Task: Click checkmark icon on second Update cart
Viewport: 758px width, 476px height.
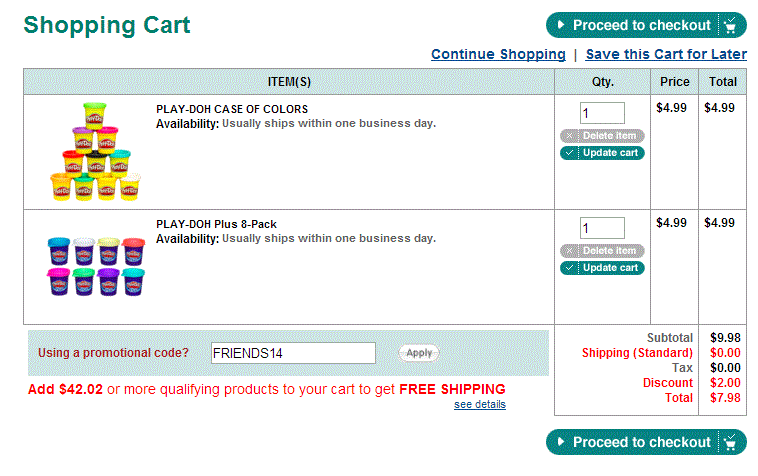Action: click(x=569, y=268)
